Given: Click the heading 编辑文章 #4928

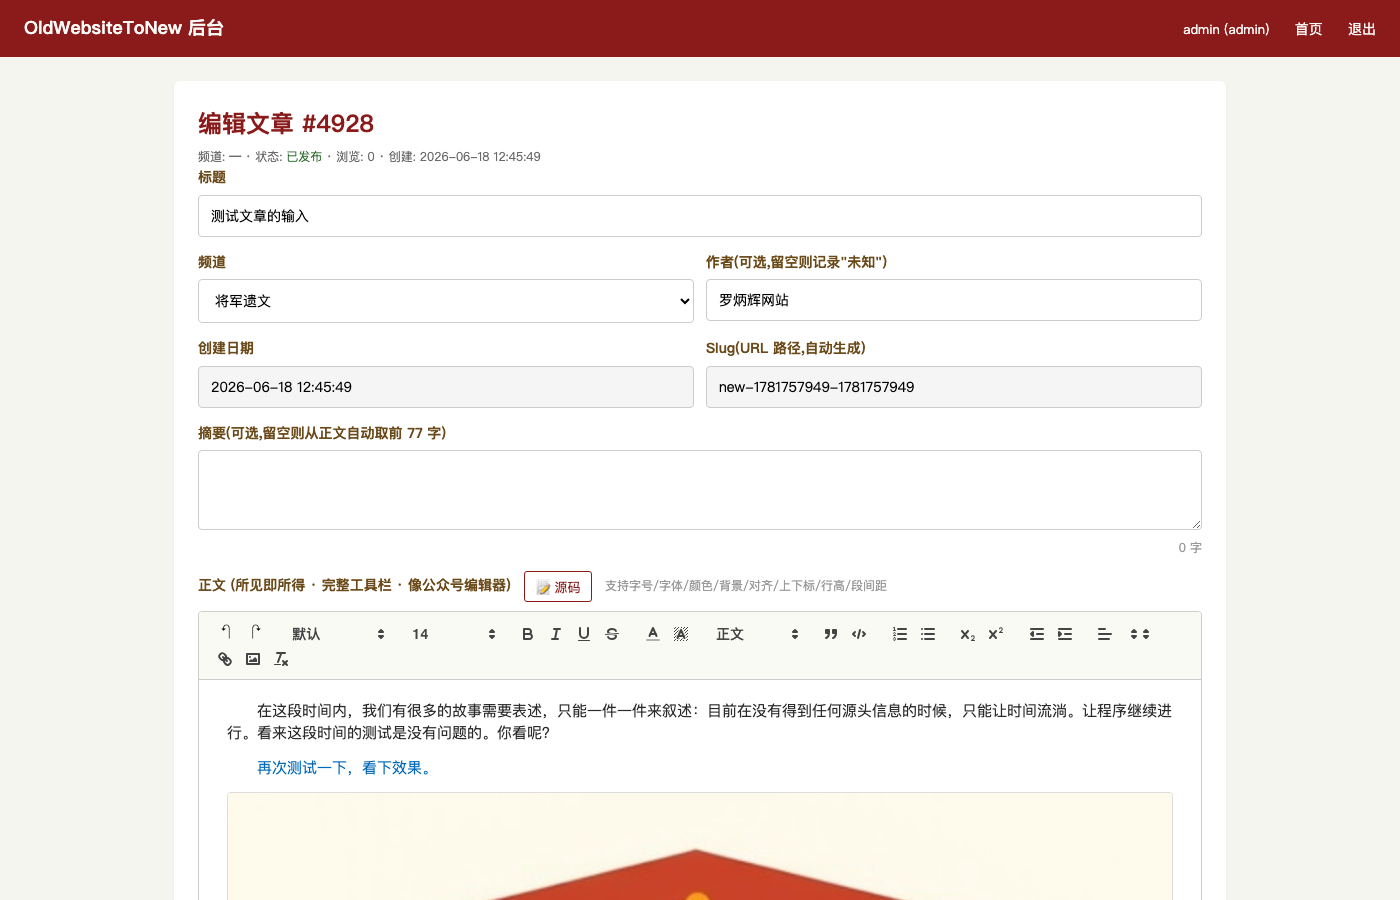Looking at the screenshot, I should (286, 124).
